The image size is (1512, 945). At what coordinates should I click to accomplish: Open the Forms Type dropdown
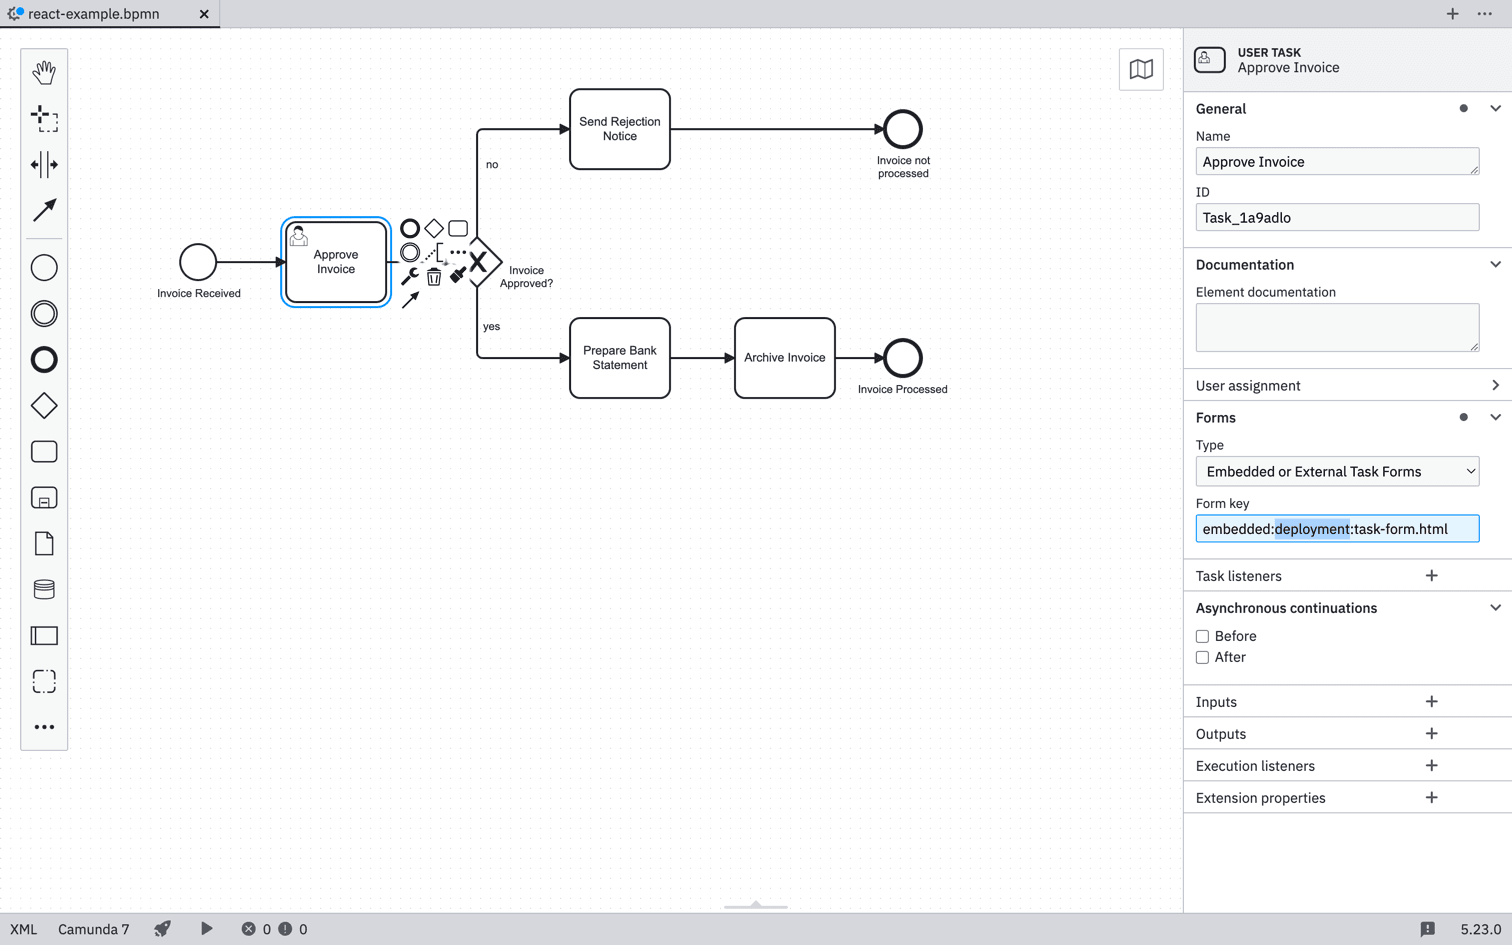coord(1337,471)
